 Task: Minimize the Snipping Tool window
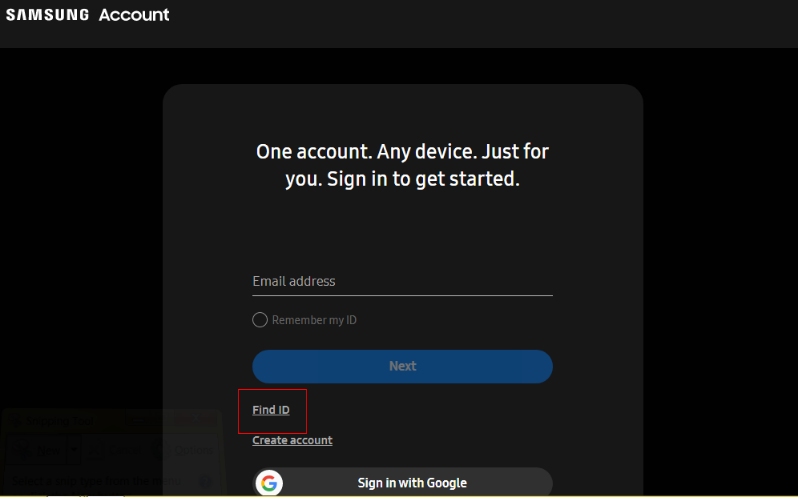coord(138,420)
